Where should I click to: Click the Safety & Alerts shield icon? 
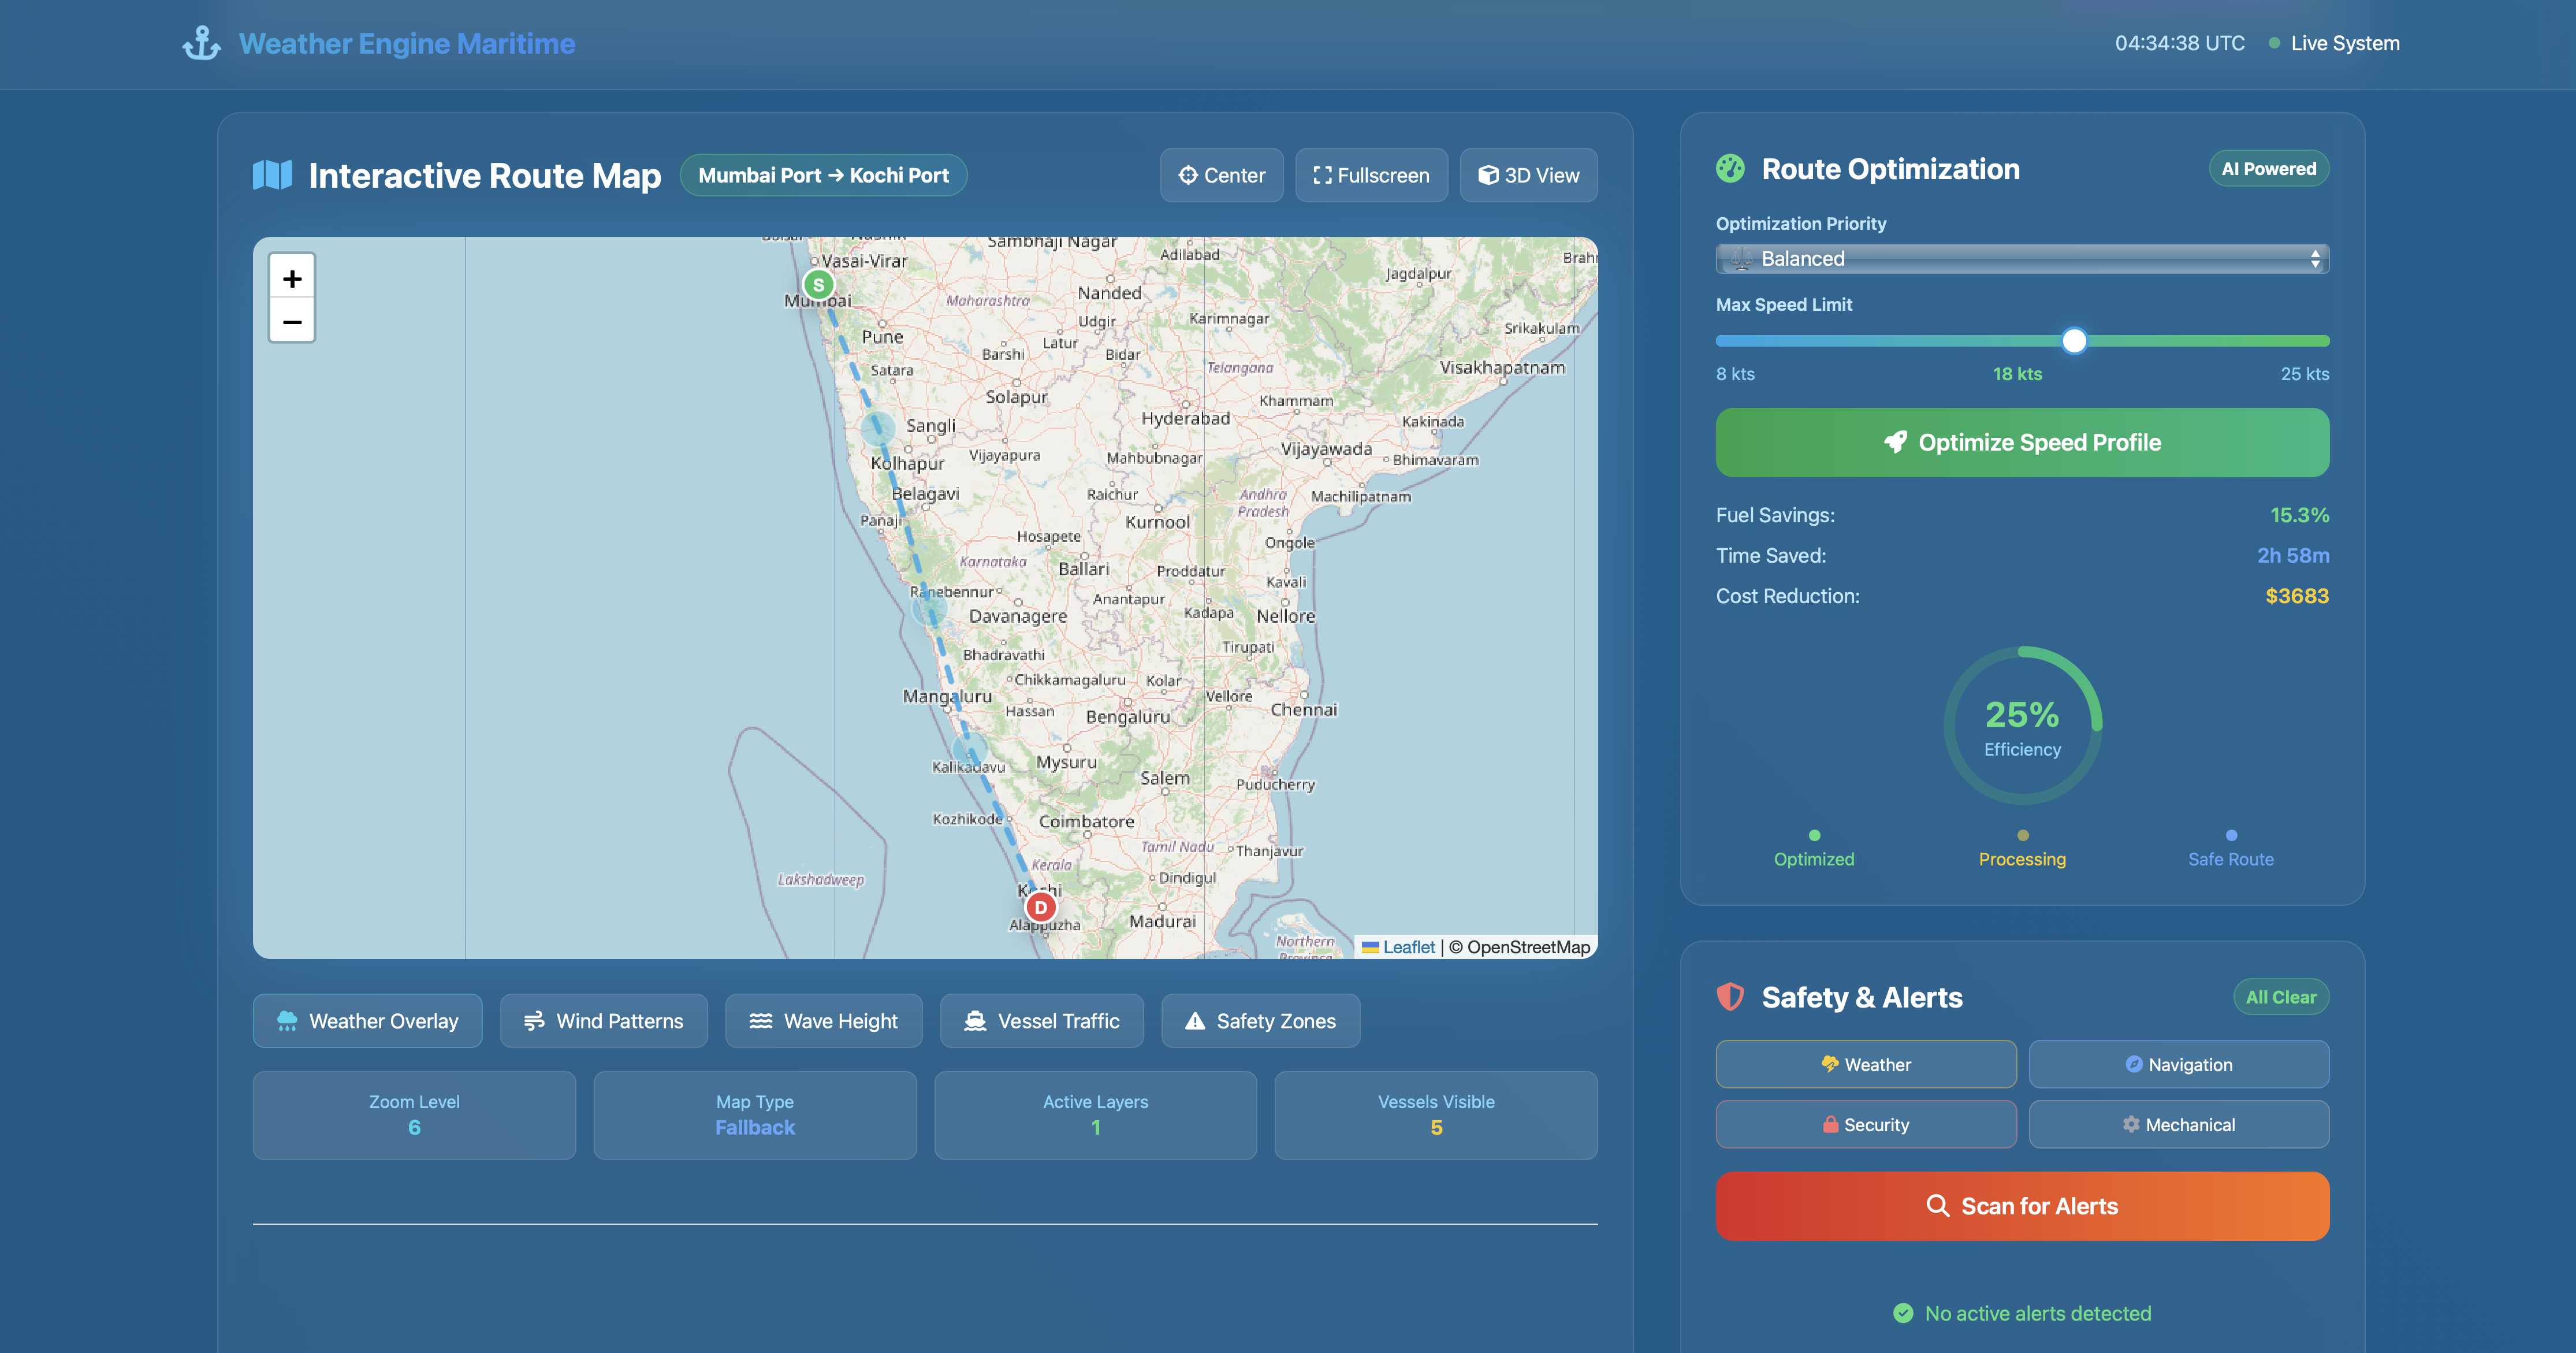click(x=1730, y=997)
